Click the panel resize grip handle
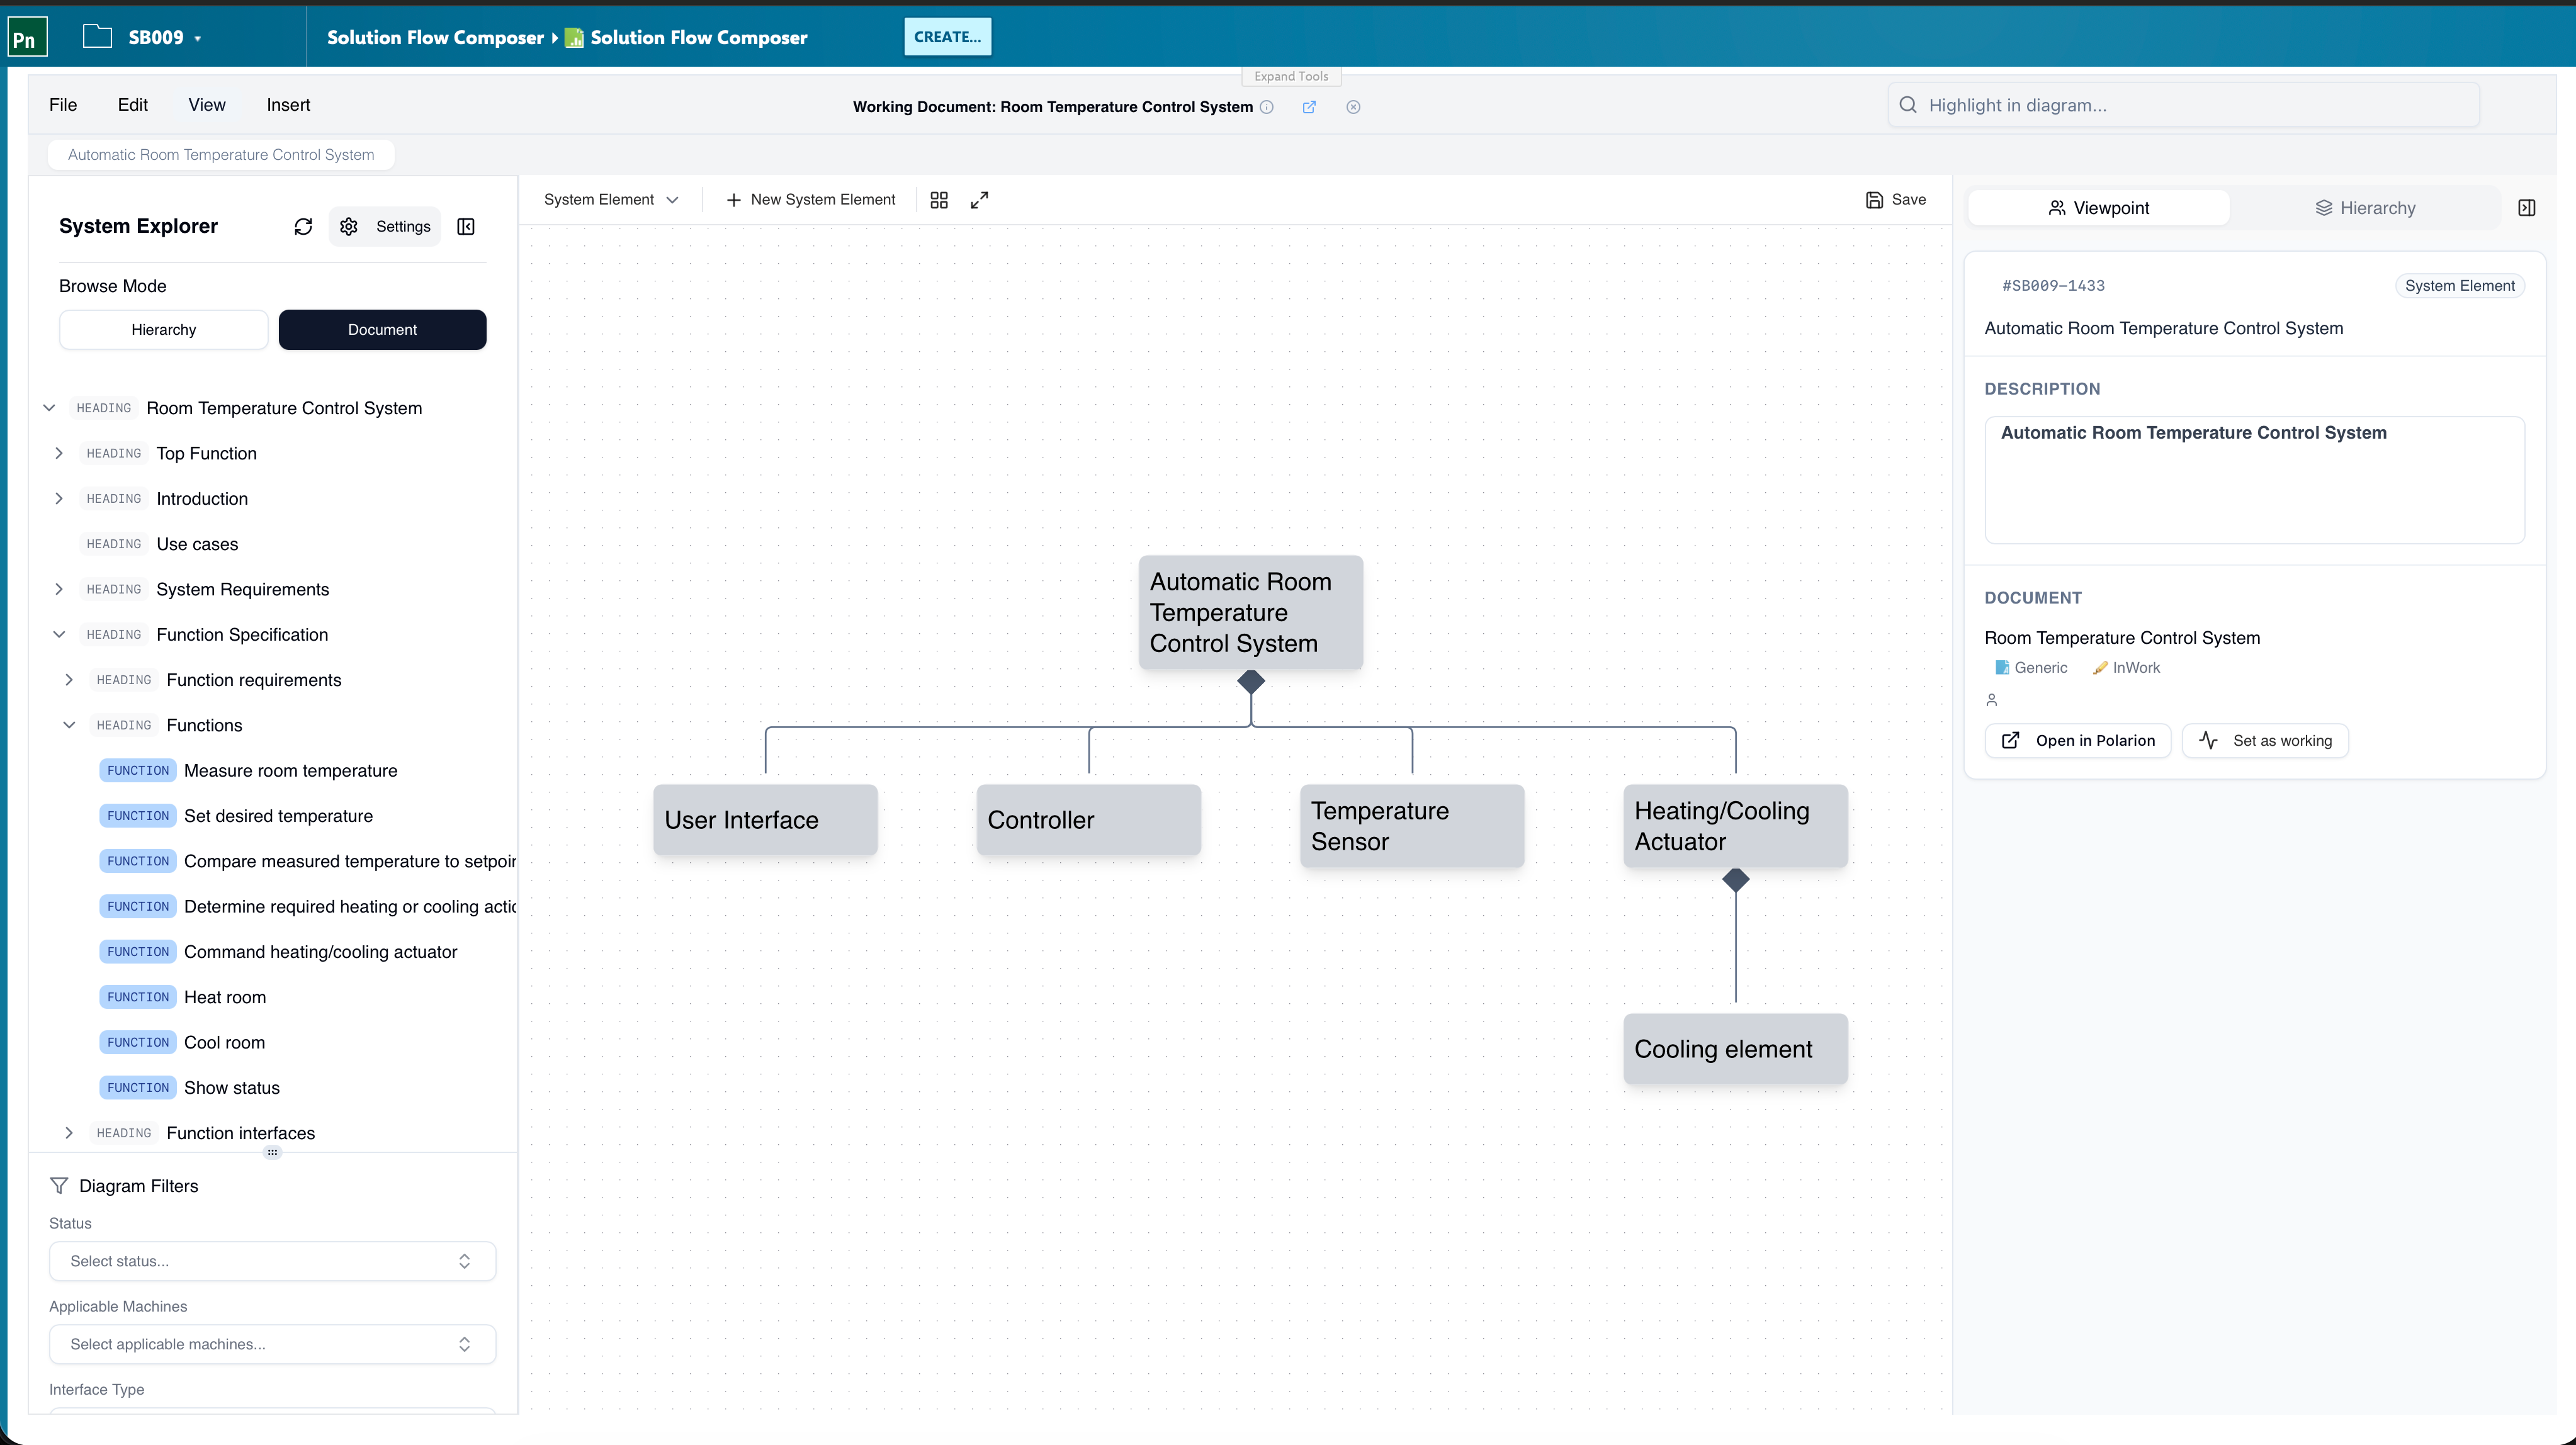Viewport: 2576px width, 1445px height. pyautogui.click(x=272, y=1152)
